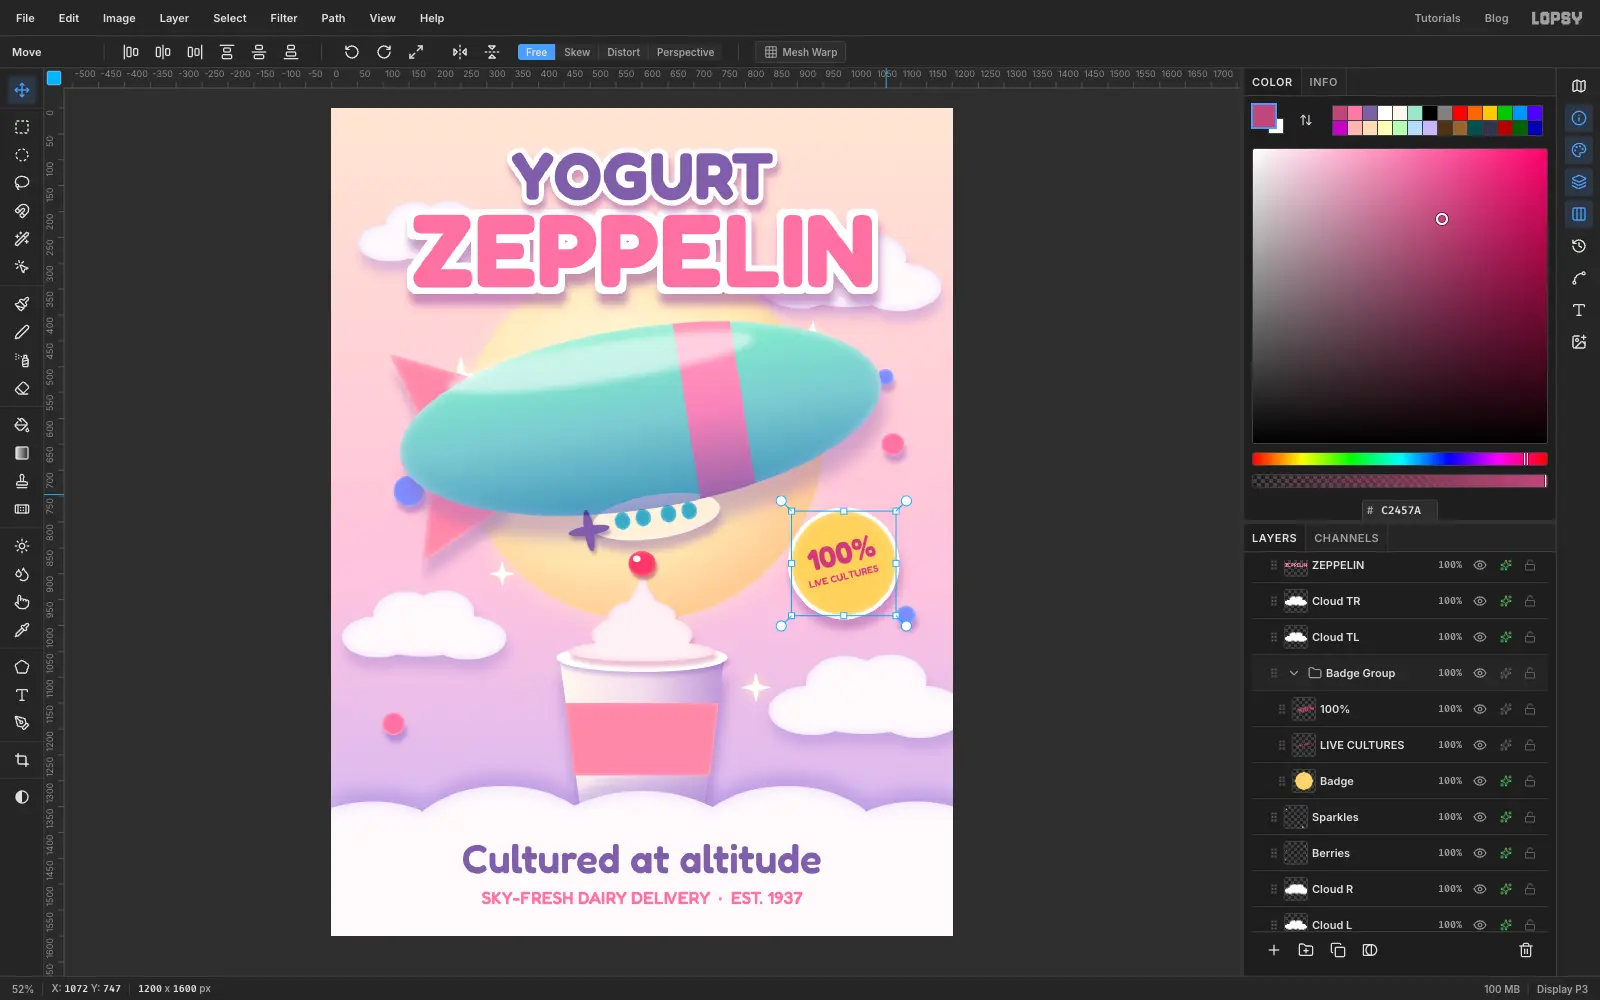Select the pencil tool
Image resolution: width=1600 pixels, height=1000 pixels.
pyautogui.click(x=22, y=332)
